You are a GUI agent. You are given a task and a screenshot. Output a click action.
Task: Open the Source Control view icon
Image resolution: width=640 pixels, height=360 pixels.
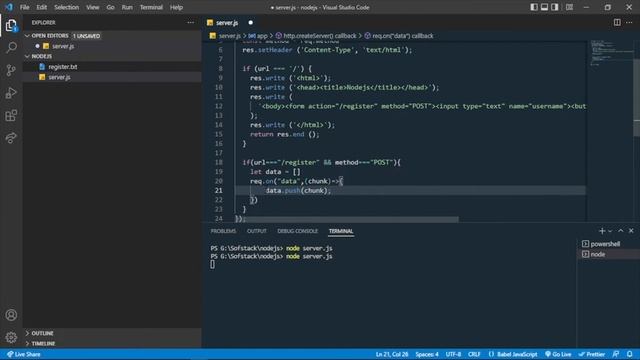[x=11, y=70]
